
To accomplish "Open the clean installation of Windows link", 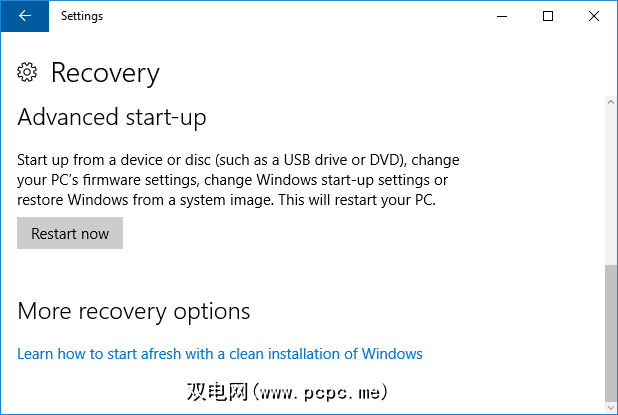I will tap(220, 354).
